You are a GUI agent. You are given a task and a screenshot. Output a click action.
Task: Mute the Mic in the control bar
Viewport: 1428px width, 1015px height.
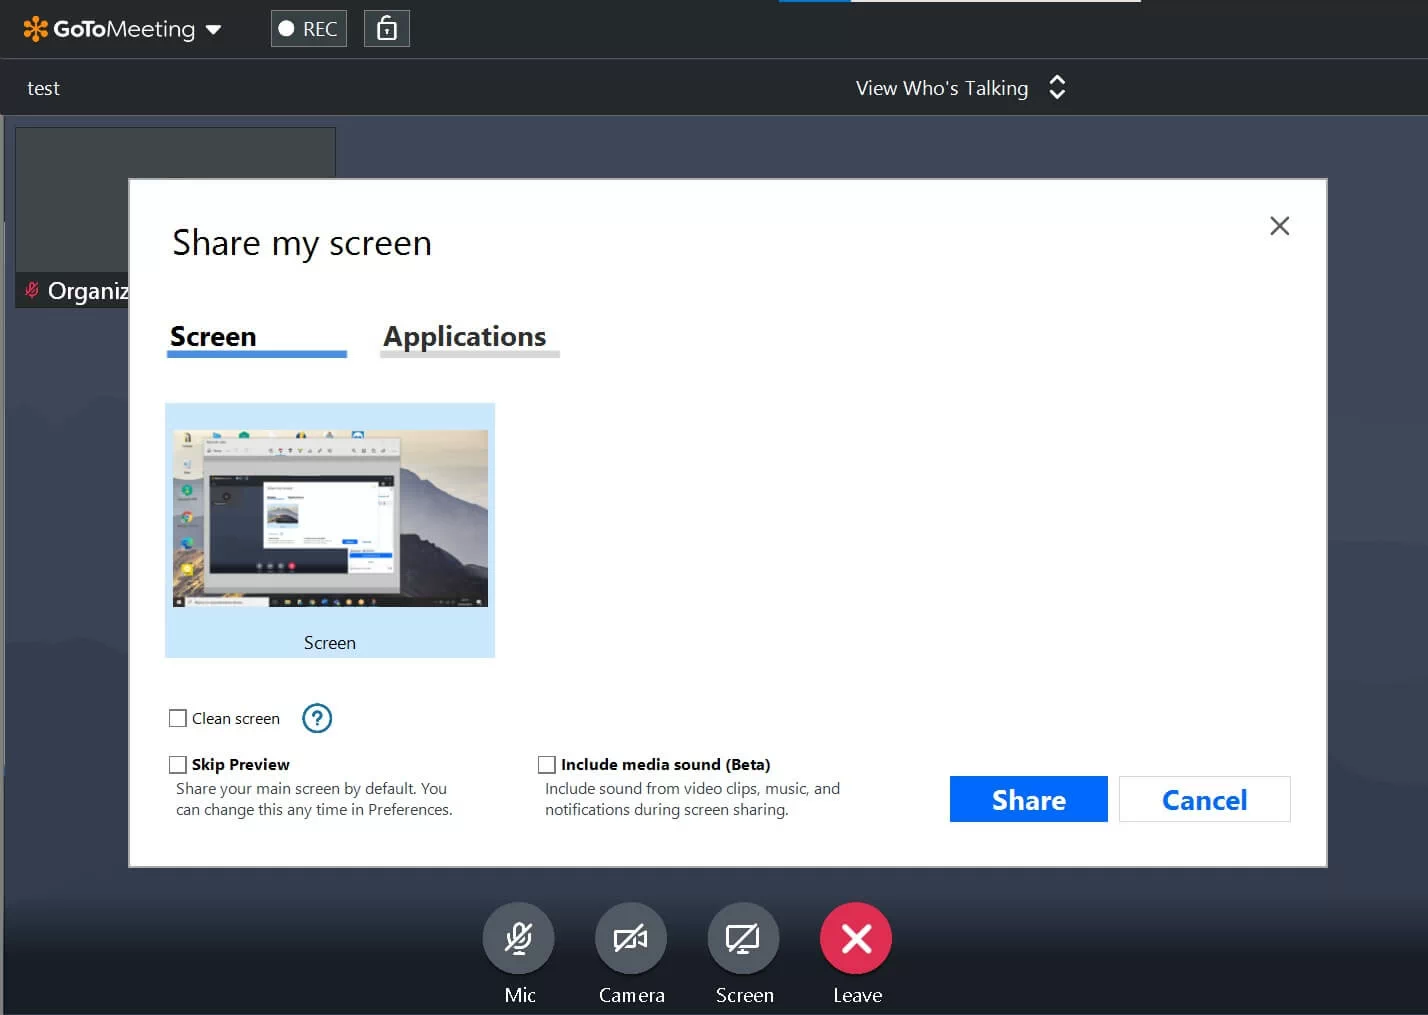[519, 938]
